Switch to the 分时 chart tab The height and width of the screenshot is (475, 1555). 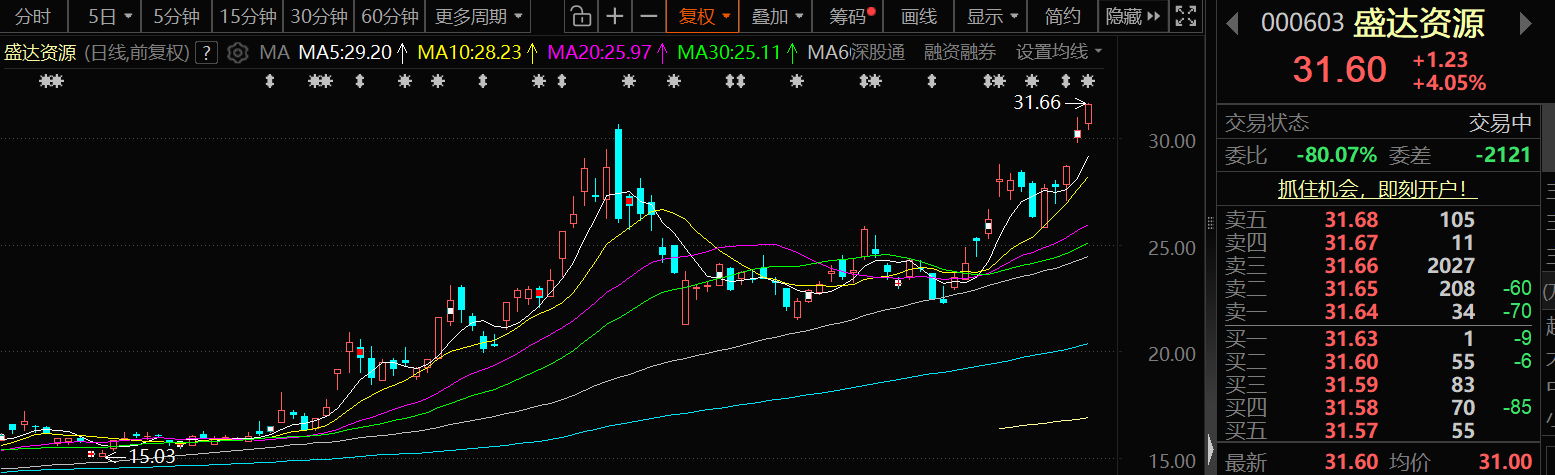pos(33,16)
